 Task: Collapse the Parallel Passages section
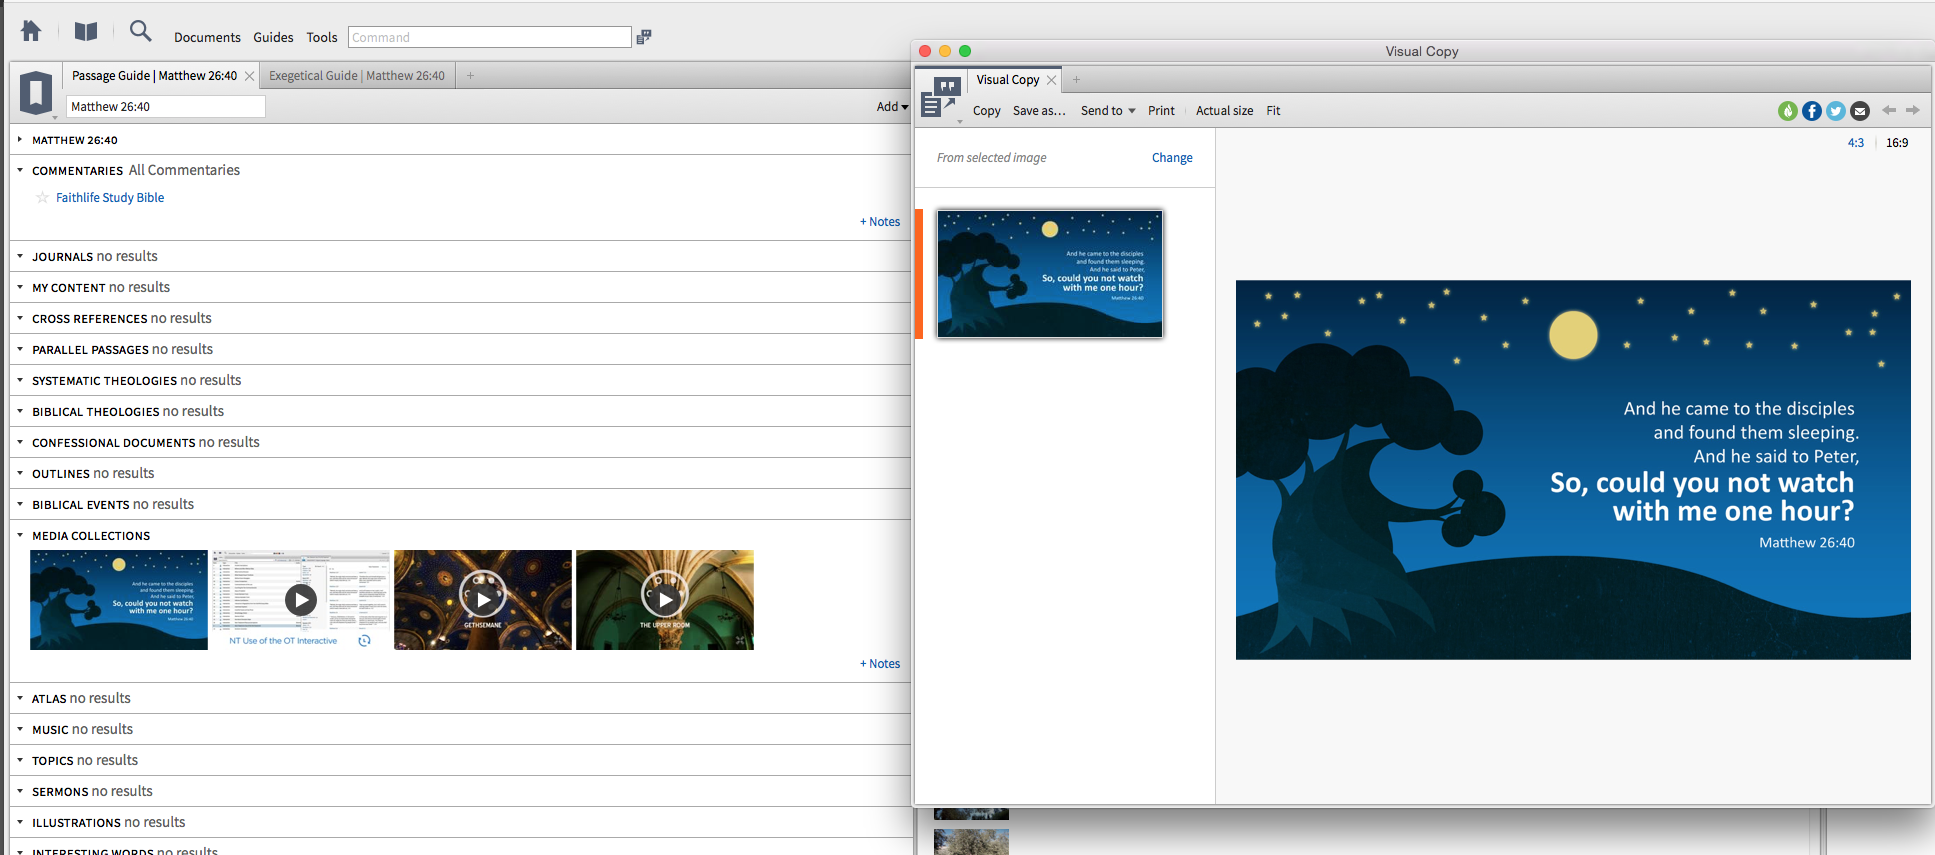point(20,349)
